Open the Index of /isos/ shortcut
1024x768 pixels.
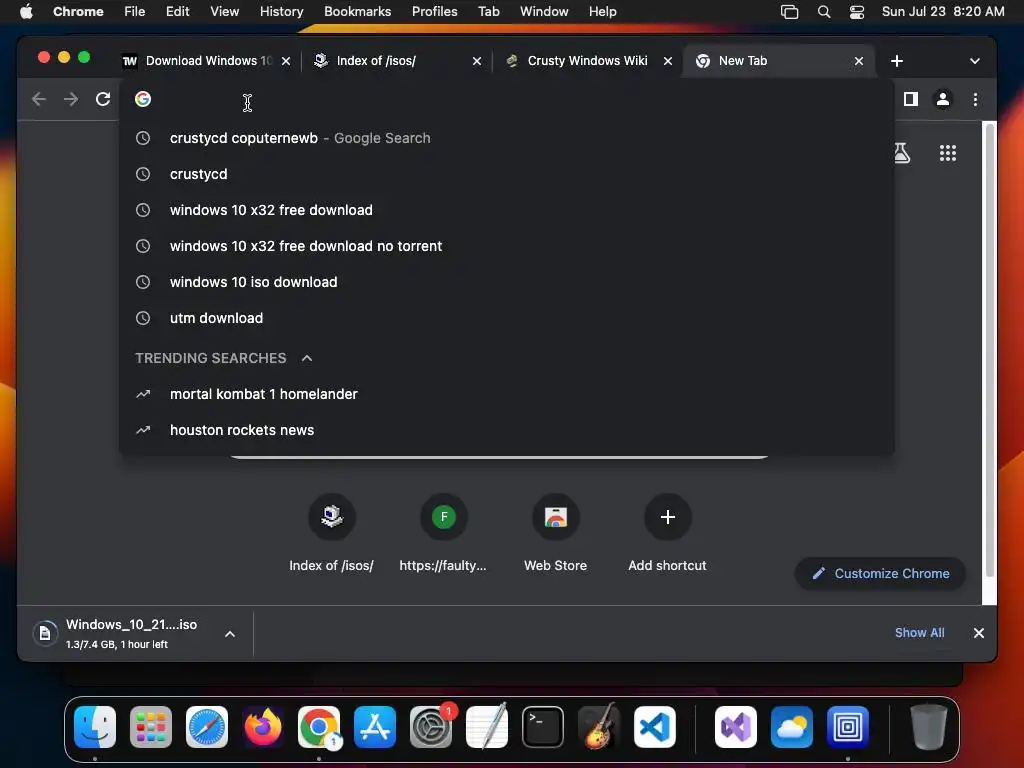332,534
